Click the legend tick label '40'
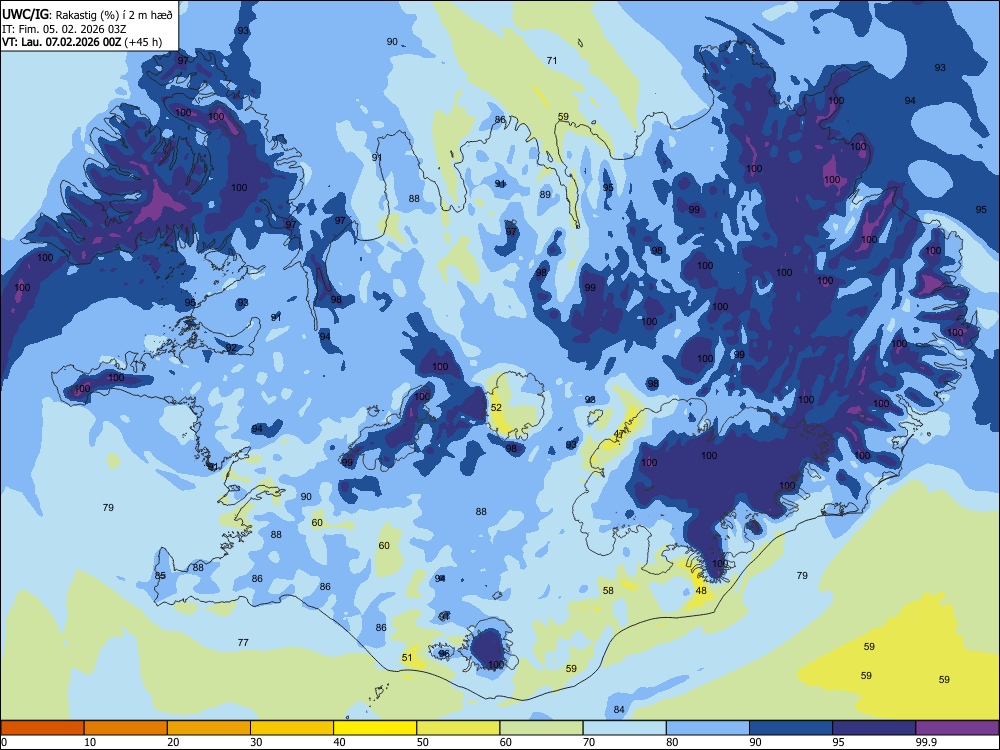The image size is (1000, 750). point(339,742)
